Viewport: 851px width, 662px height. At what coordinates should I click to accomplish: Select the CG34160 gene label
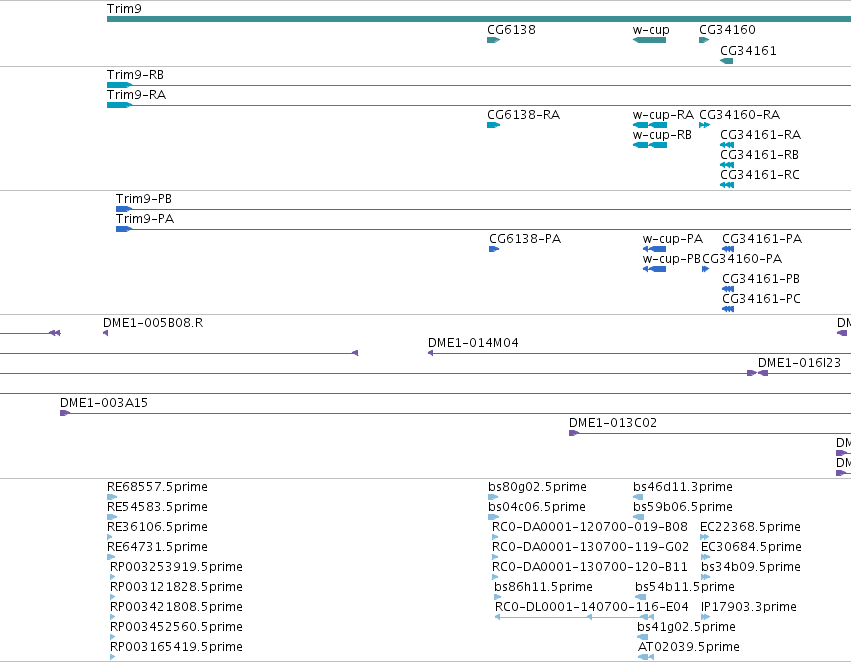[x=727, y=29]
